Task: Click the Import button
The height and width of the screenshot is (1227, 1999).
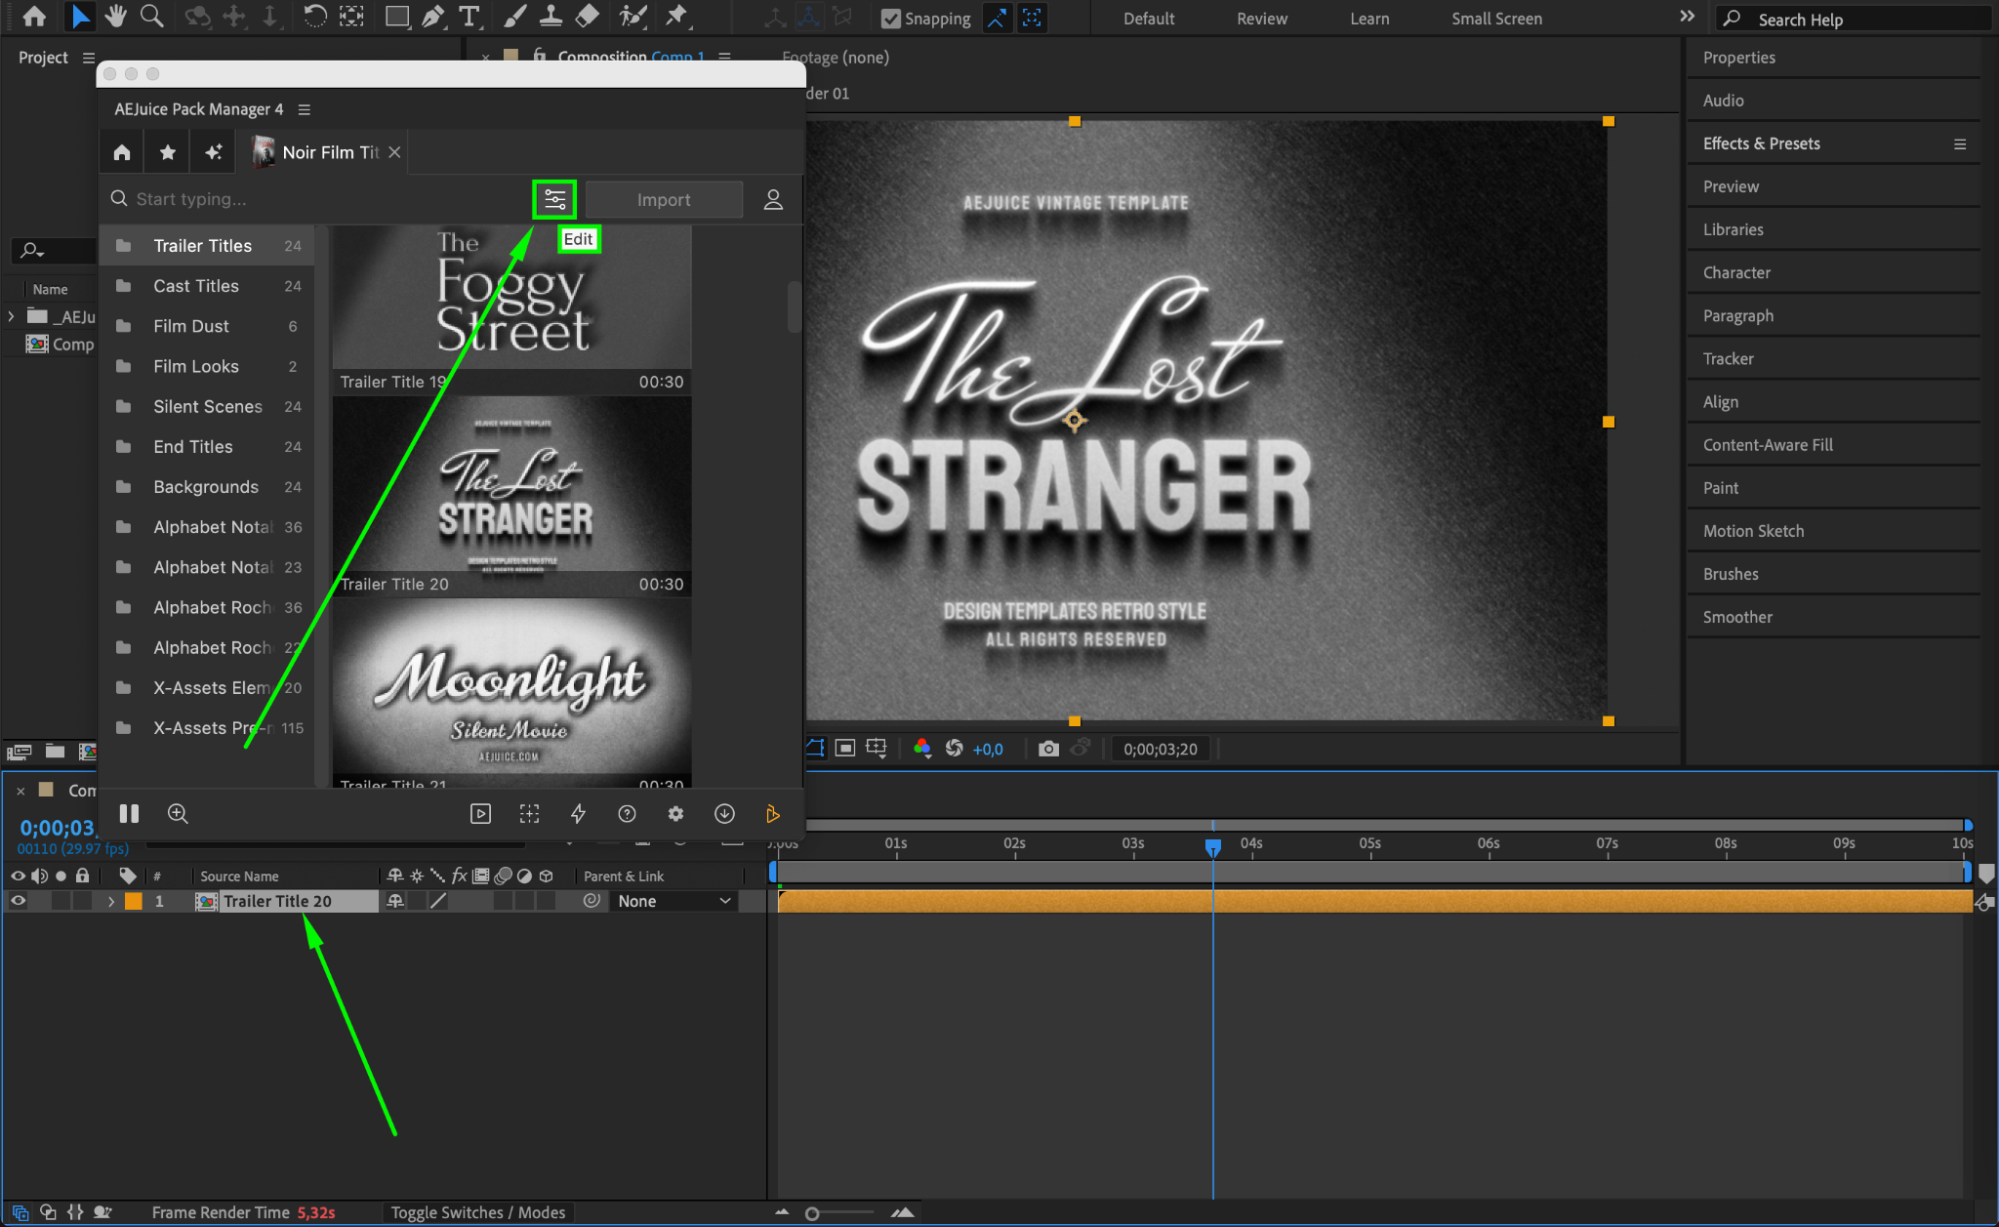Action: coord(663,199)
